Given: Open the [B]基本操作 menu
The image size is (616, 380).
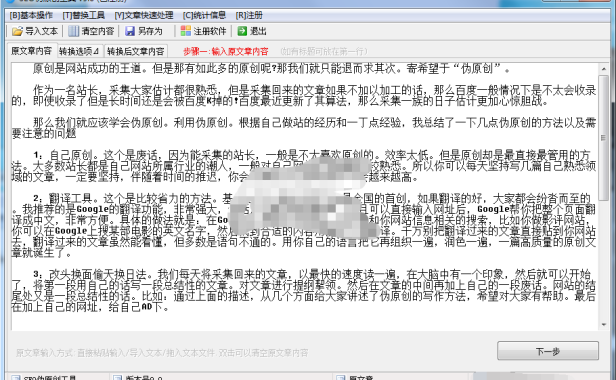Looking at the screenshot, I should (x=31, y=15).
